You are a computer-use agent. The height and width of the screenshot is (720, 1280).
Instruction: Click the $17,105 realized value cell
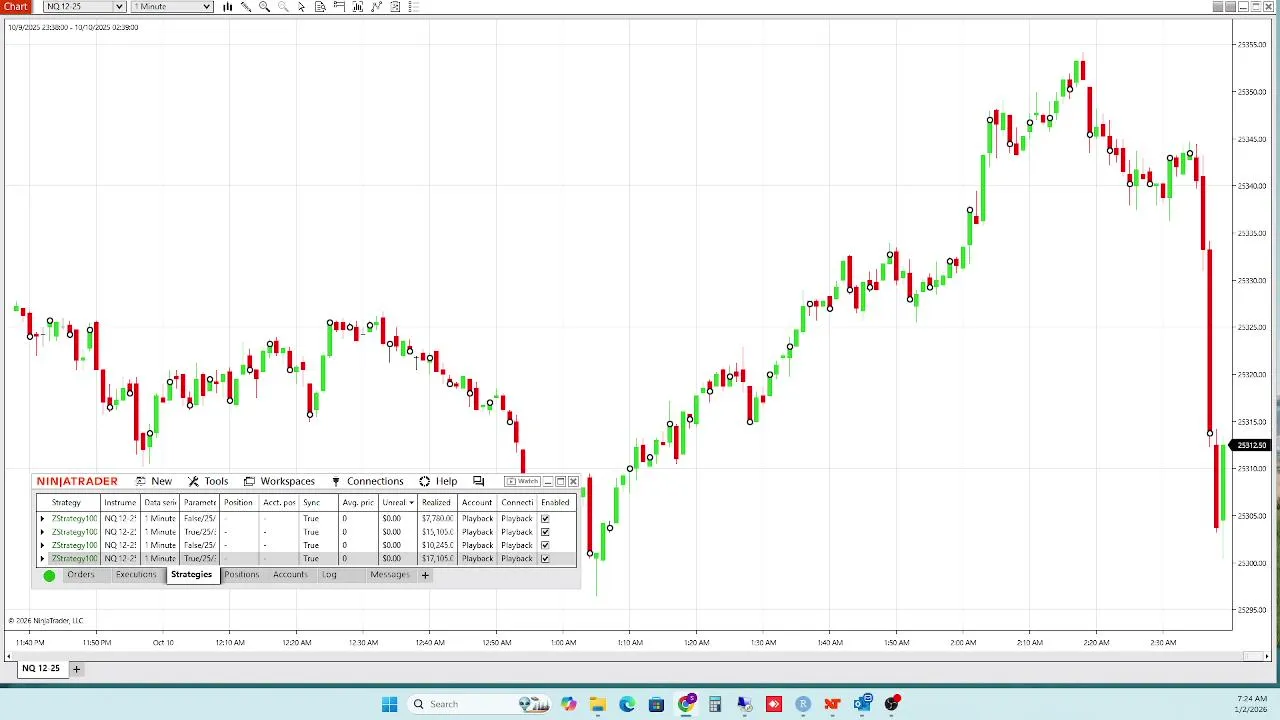[x=437, y=558]
